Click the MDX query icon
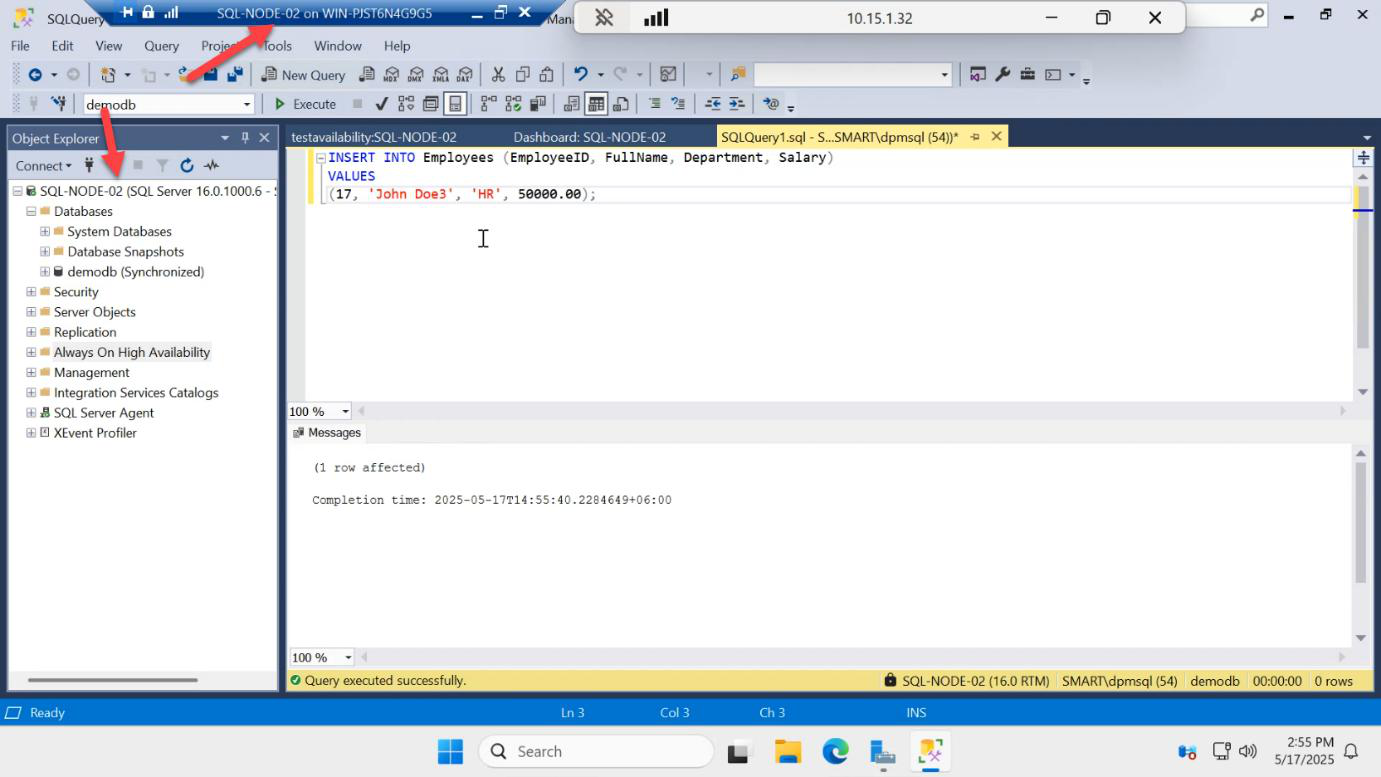The image size is (1381, 777). pos(391,75)
